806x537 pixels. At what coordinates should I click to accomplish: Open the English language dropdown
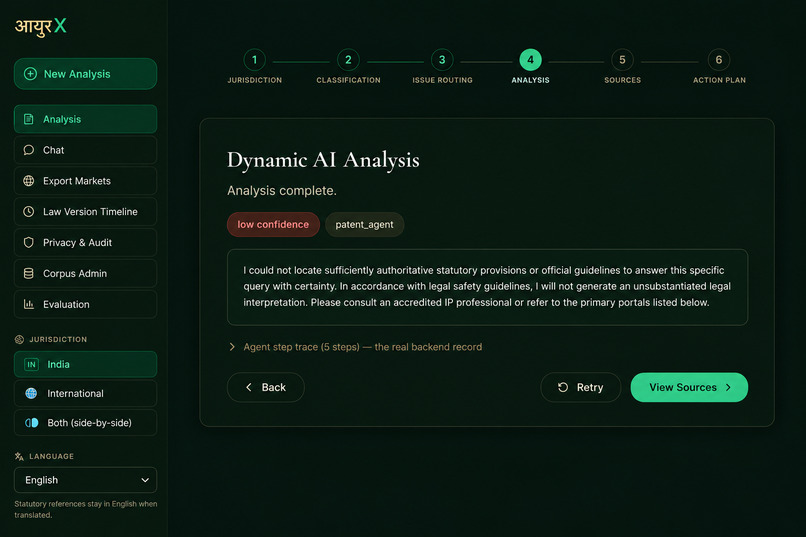[x=85, y=480]
